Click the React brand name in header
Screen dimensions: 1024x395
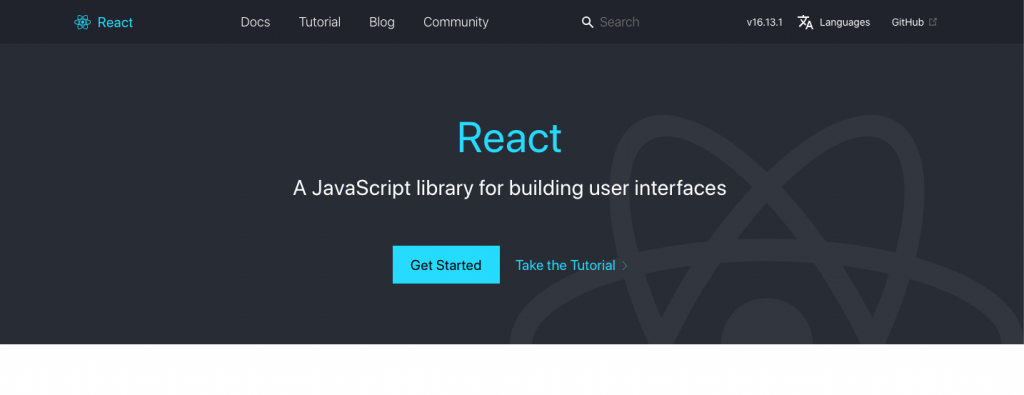[115, 22]
